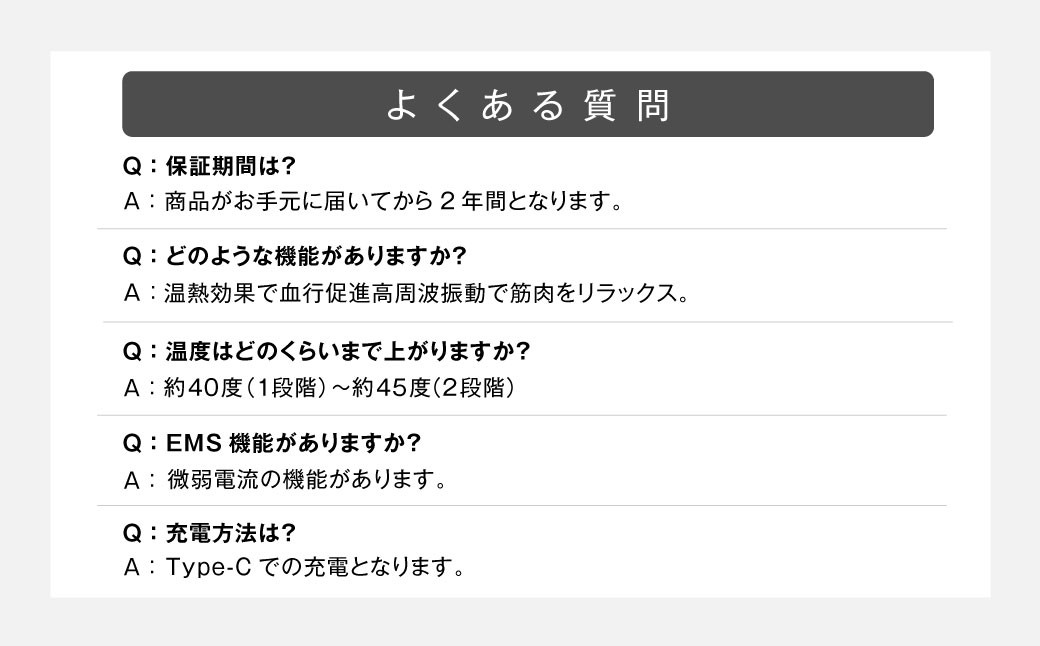
Task: Select the question 保証期間は?
Action: (x=230, y=165)
